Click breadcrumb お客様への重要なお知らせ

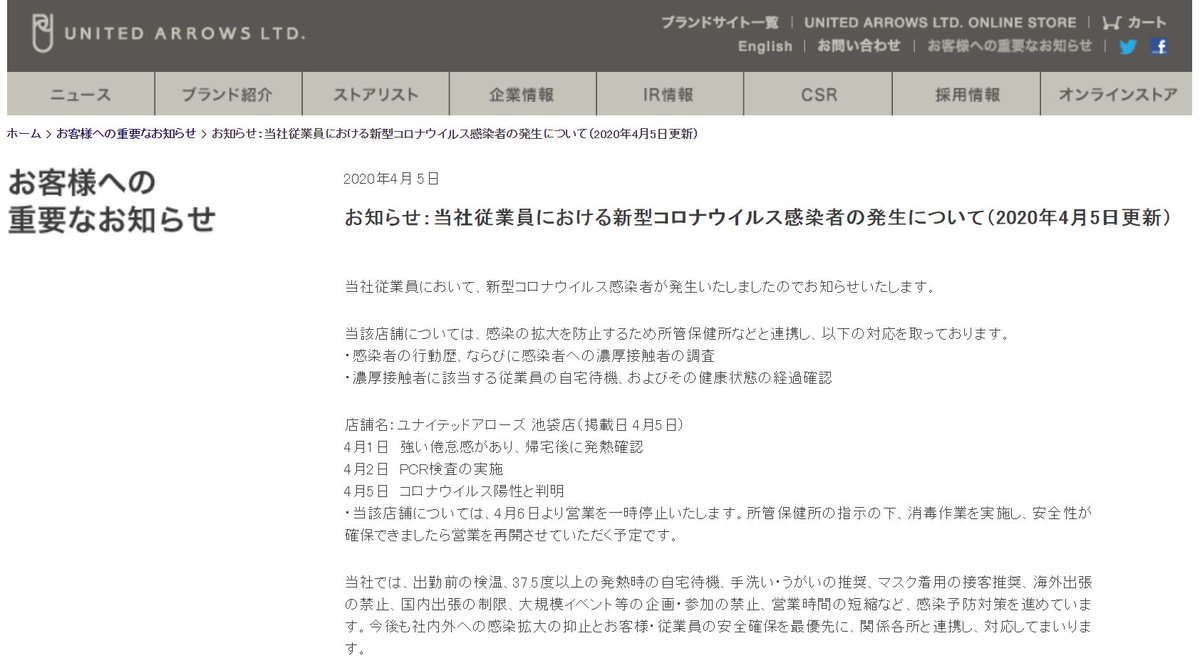[126, 133]
